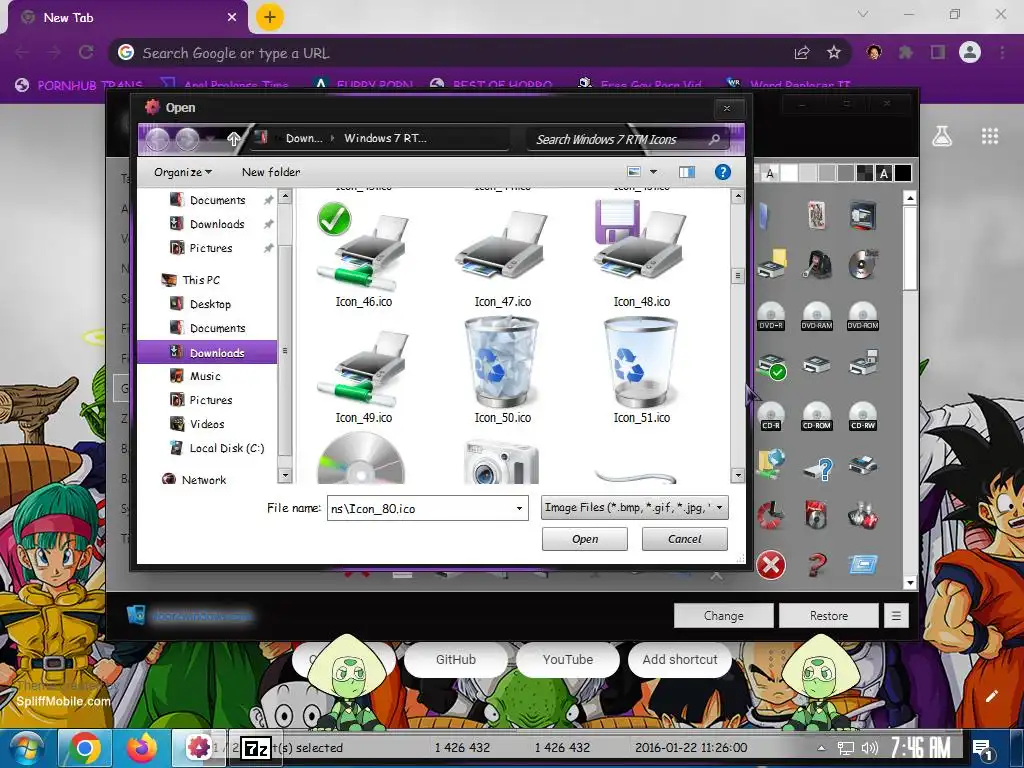Select the printer with folder icon
This screenshot has width=1024, height=768.
tap(772, 264)
